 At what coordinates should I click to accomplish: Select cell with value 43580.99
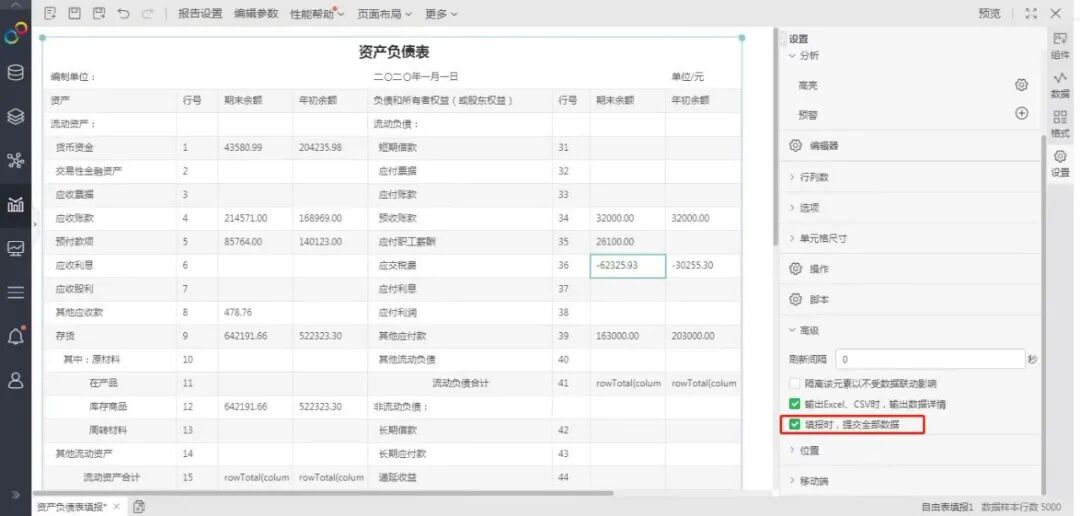(x=256, y=147)
